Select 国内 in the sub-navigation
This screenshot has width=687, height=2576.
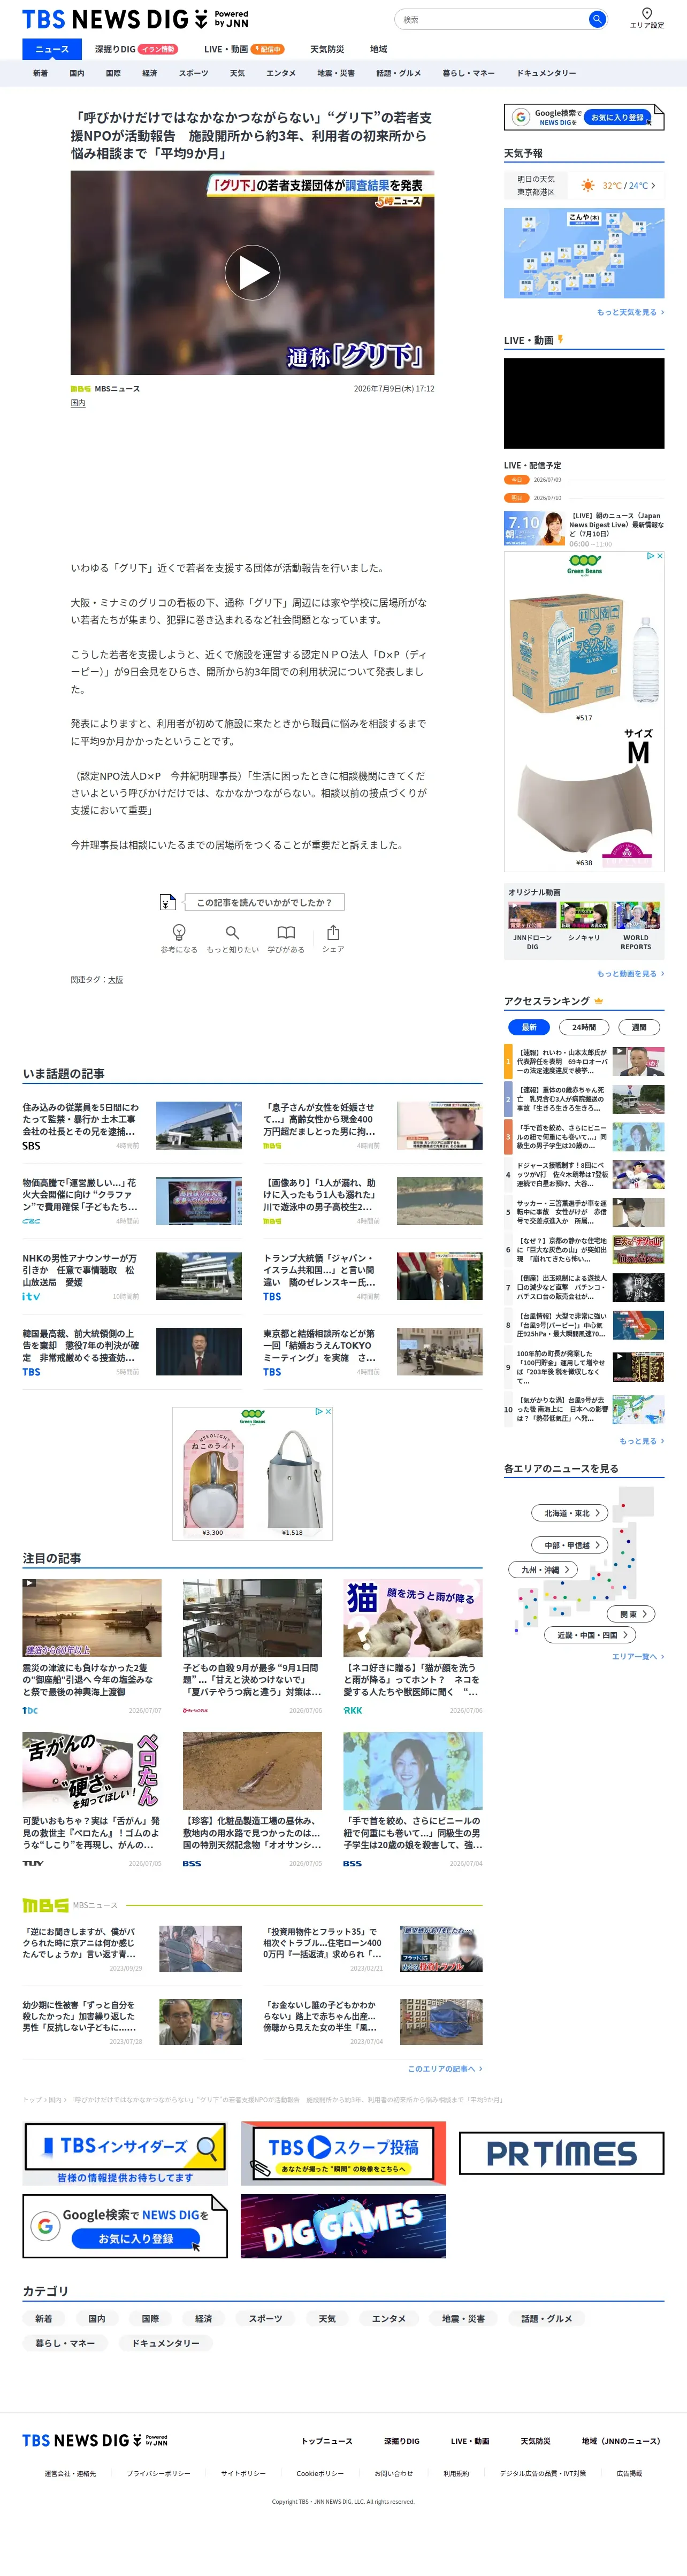[x=77, y=73]
